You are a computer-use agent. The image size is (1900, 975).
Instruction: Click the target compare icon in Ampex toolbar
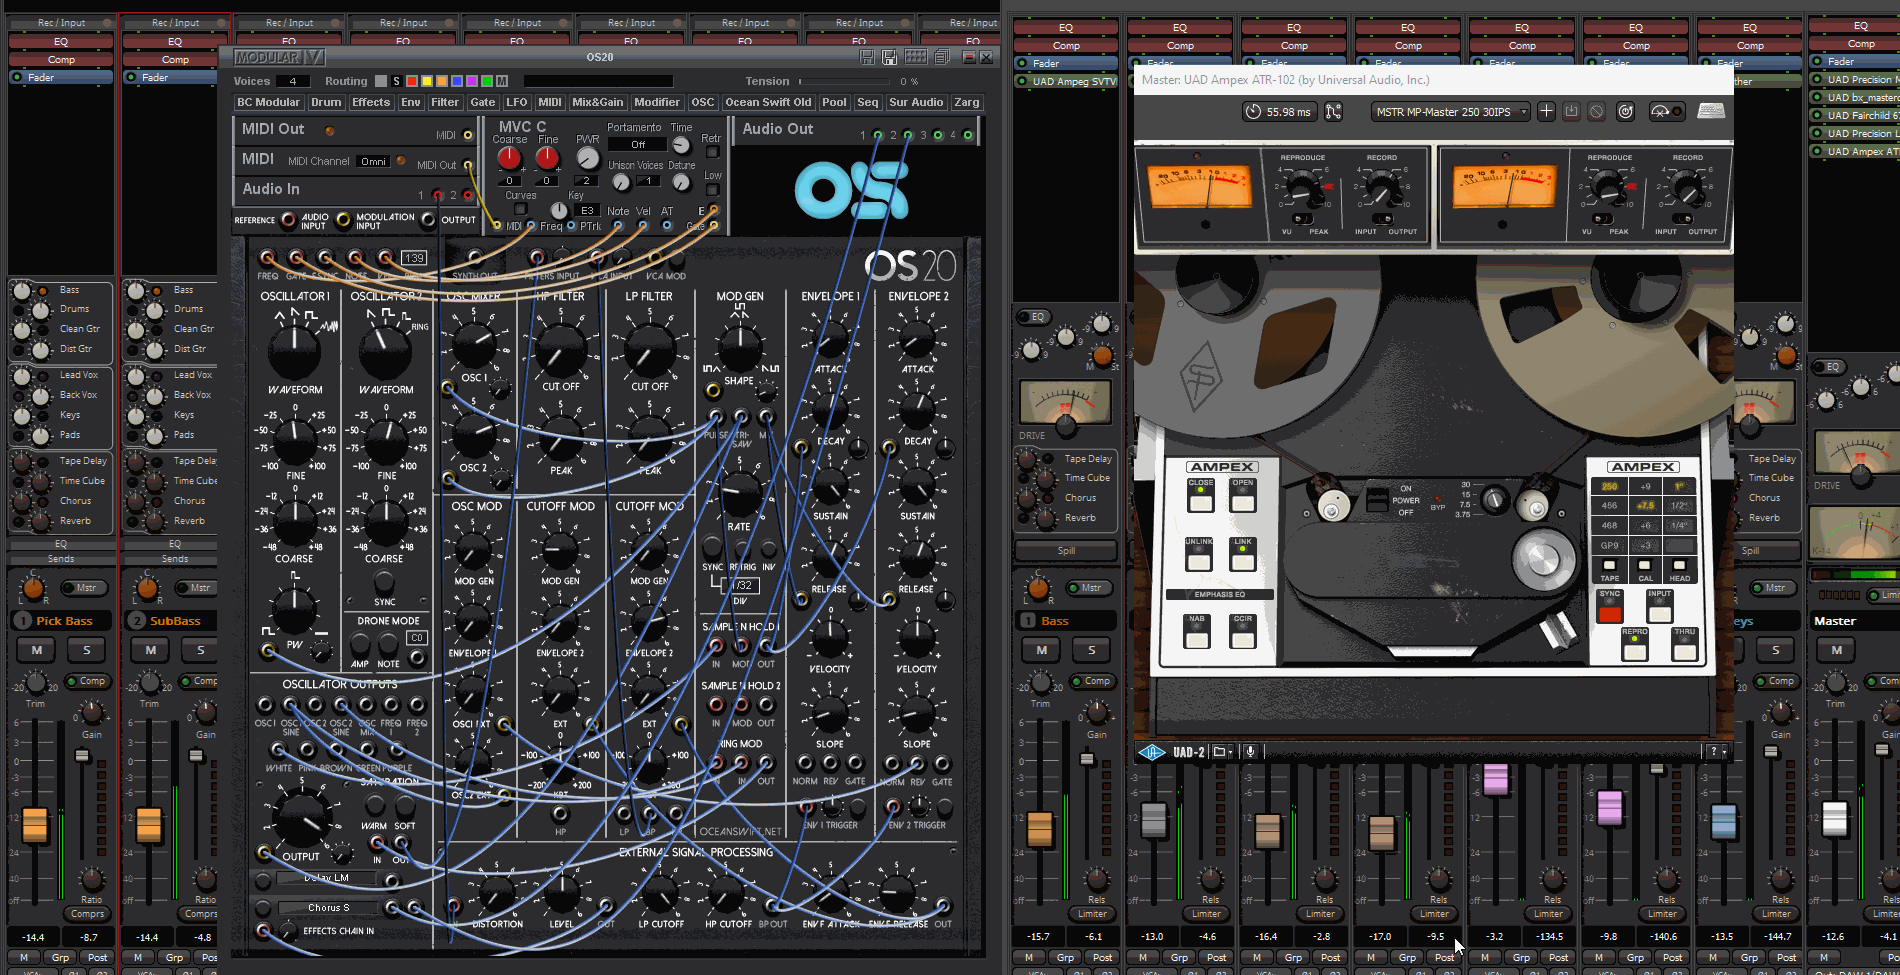pyautogui.click(x=1626, y=111)
